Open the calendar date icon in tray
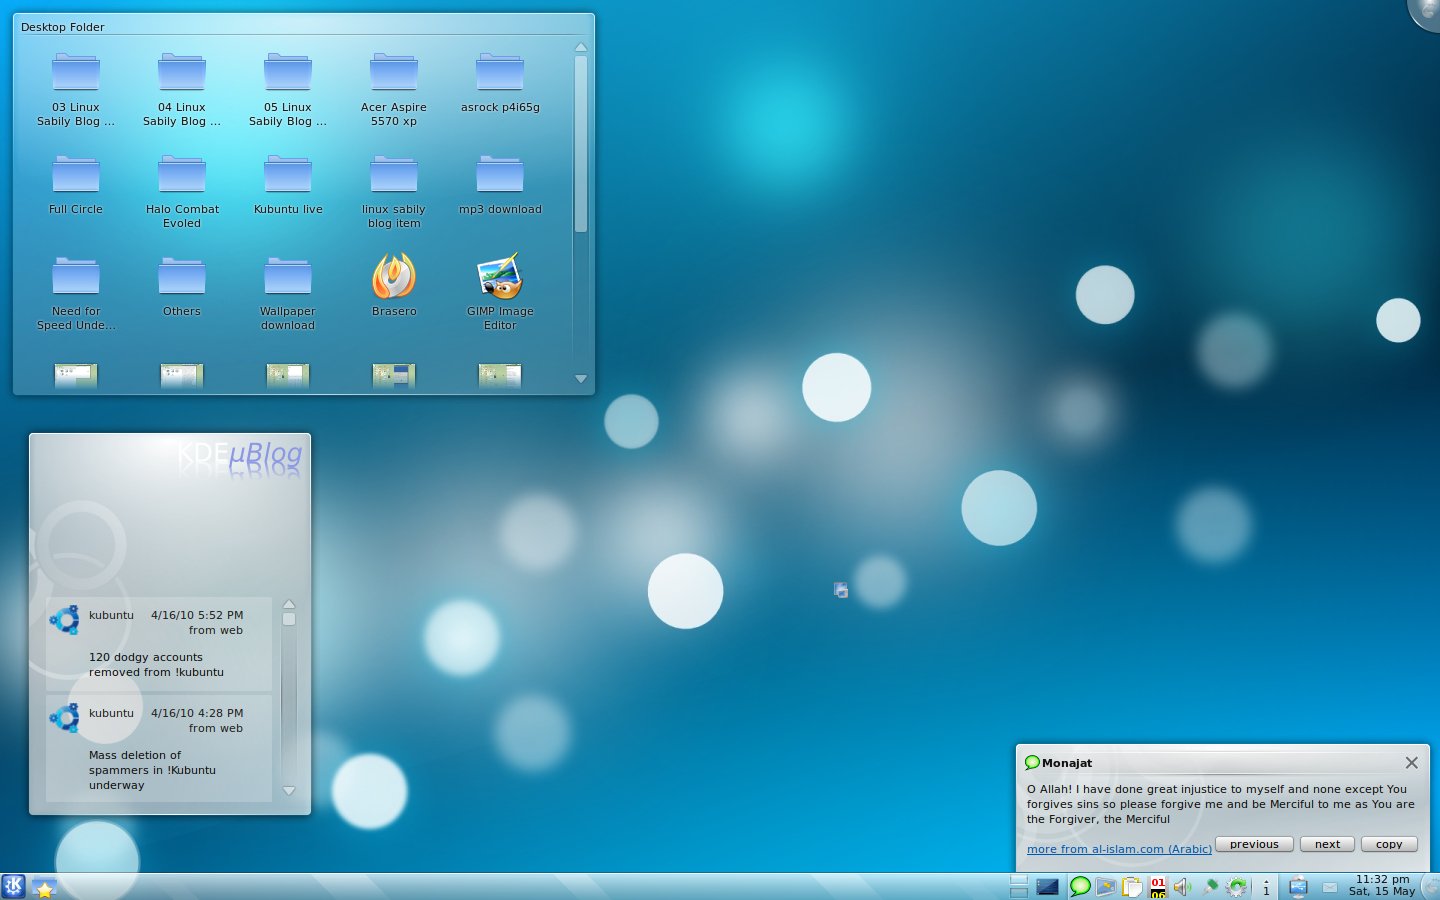The image size is (1440, 900). coord(1157,887)
